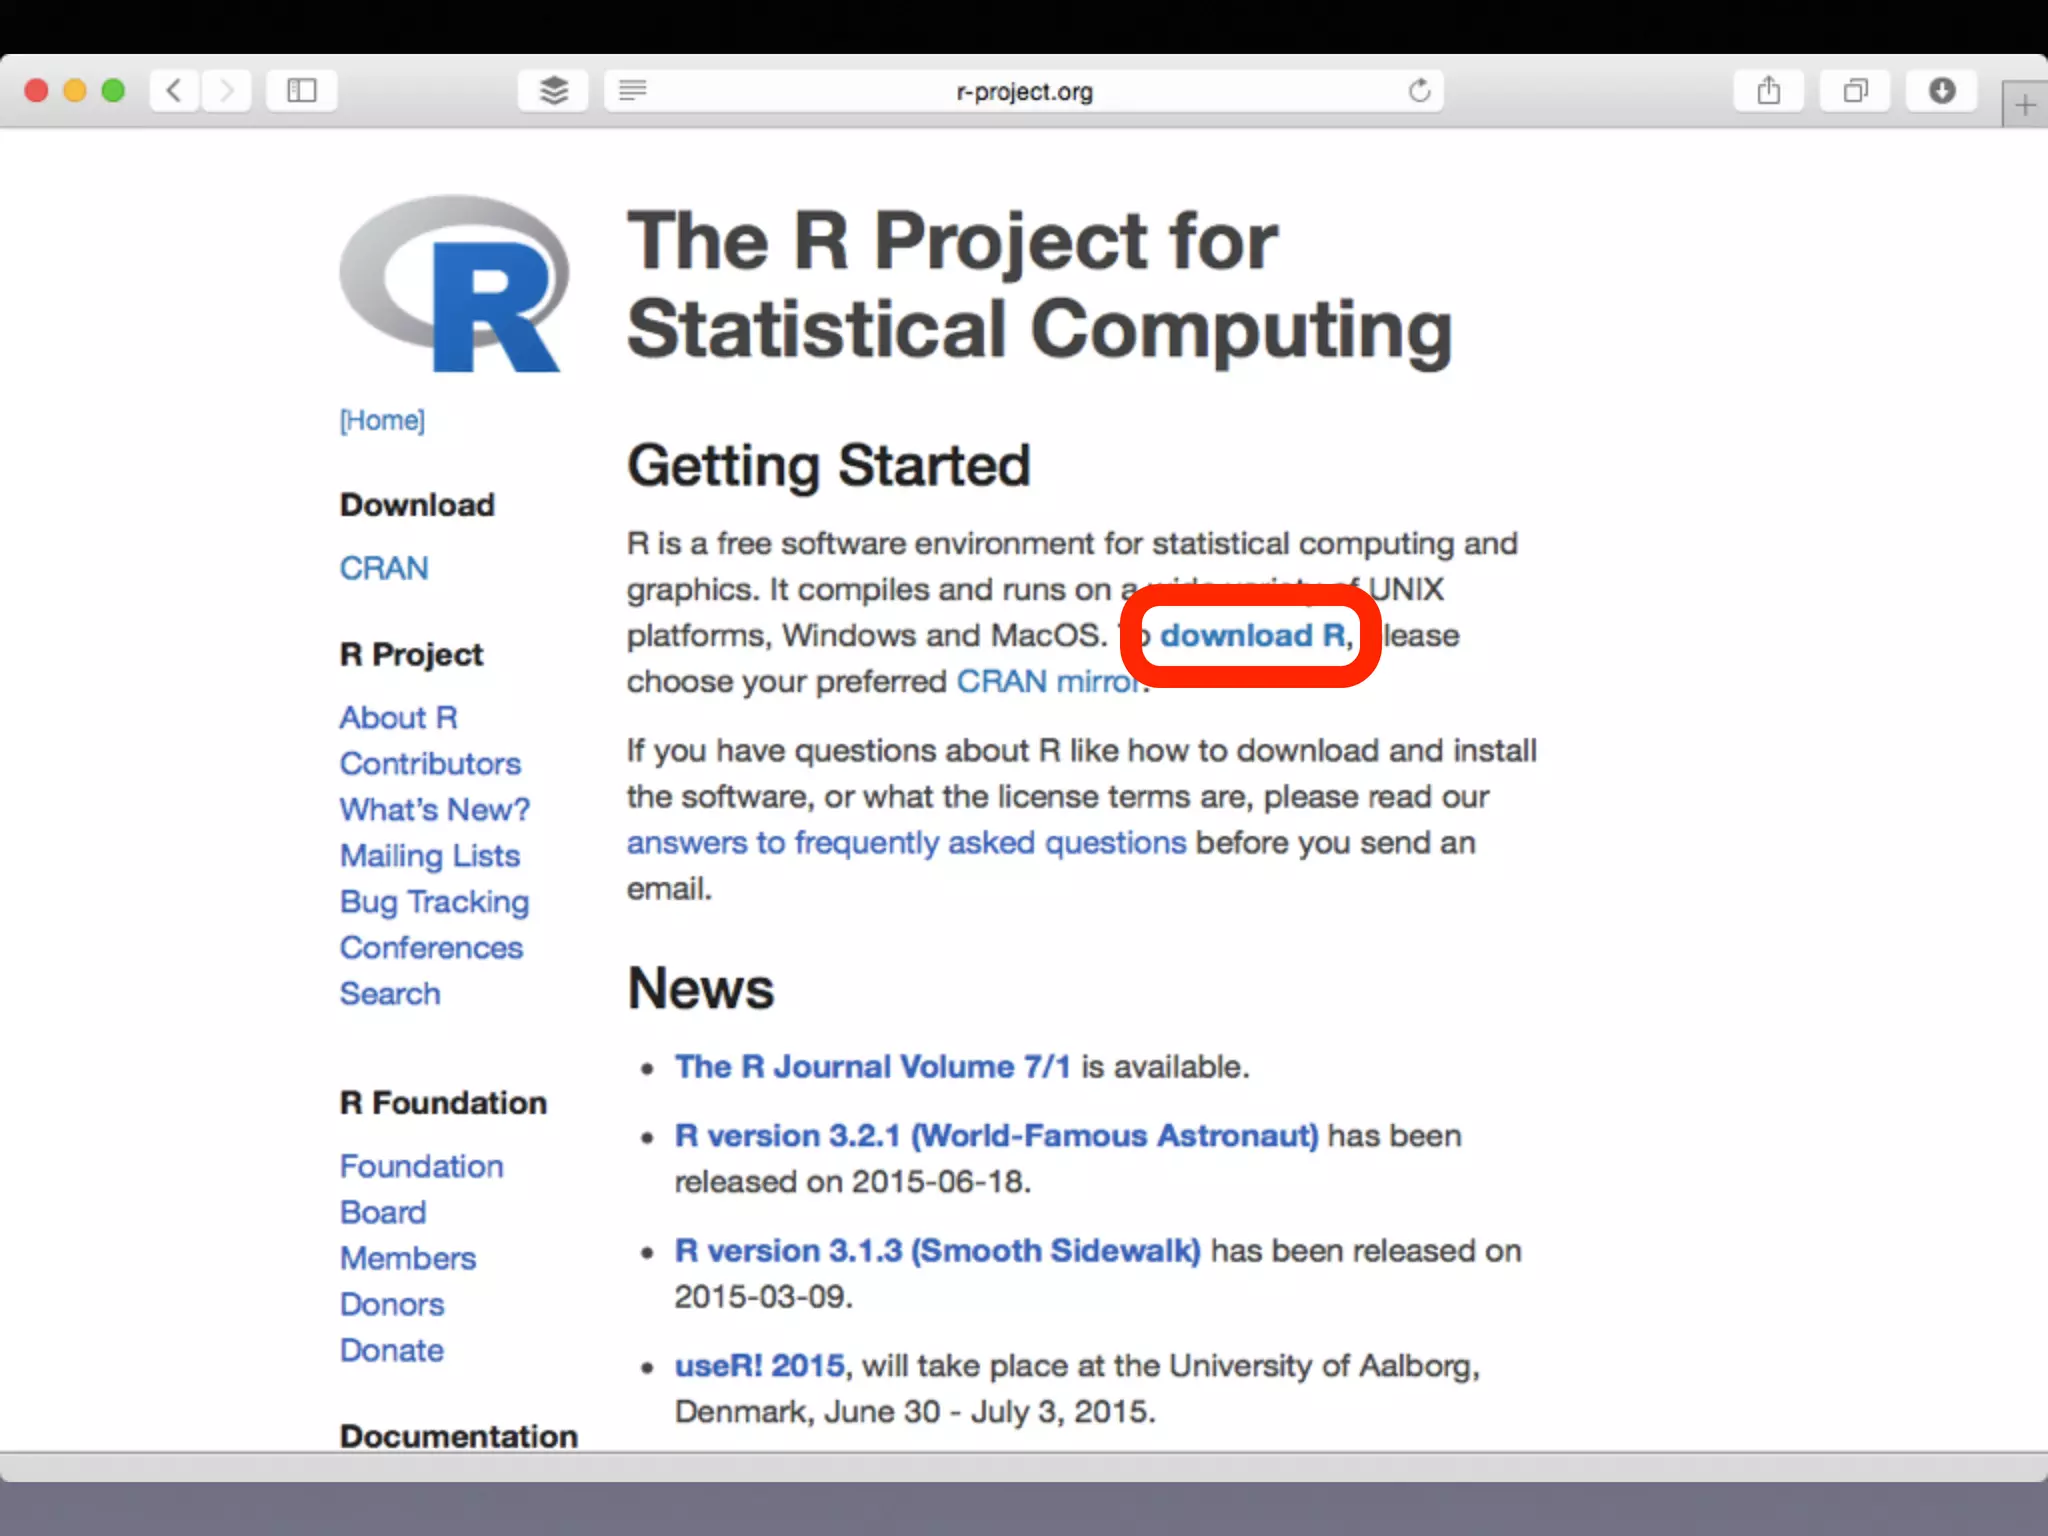Reload the page with the refresh icon

(x=1419, y=91)
